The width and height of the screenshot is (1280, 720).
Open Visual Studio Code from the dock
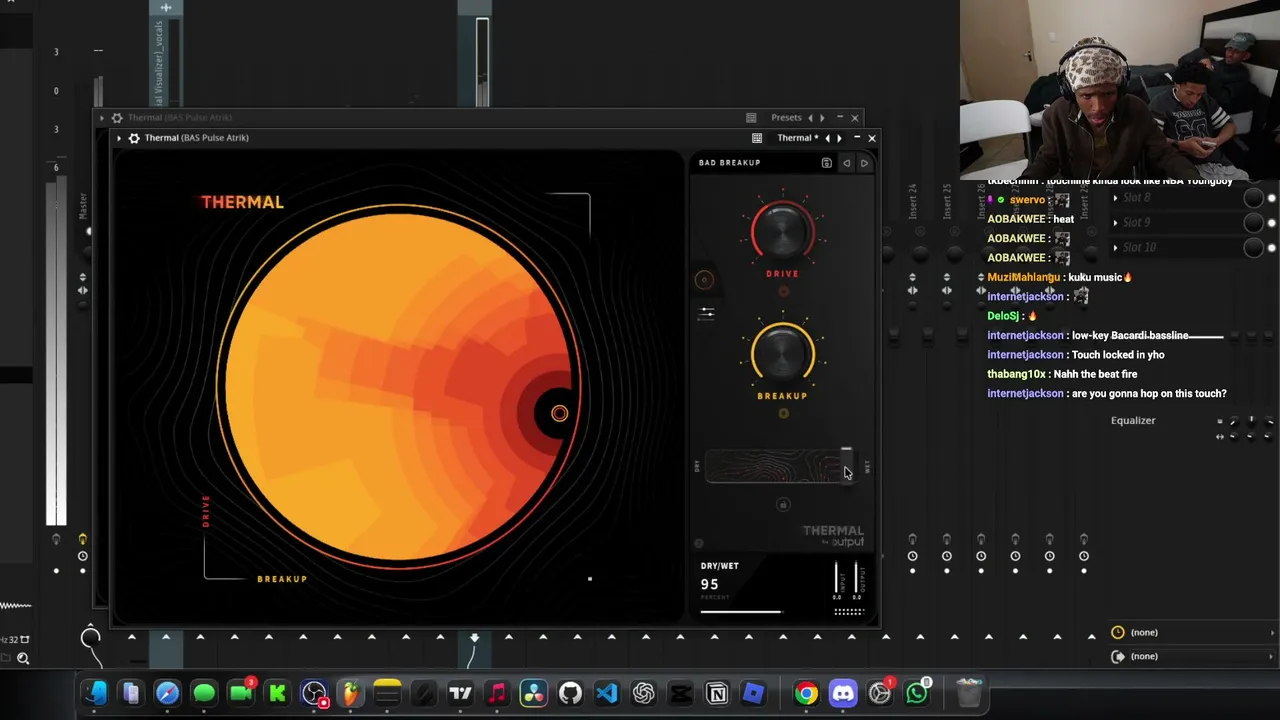pos(606,693)
